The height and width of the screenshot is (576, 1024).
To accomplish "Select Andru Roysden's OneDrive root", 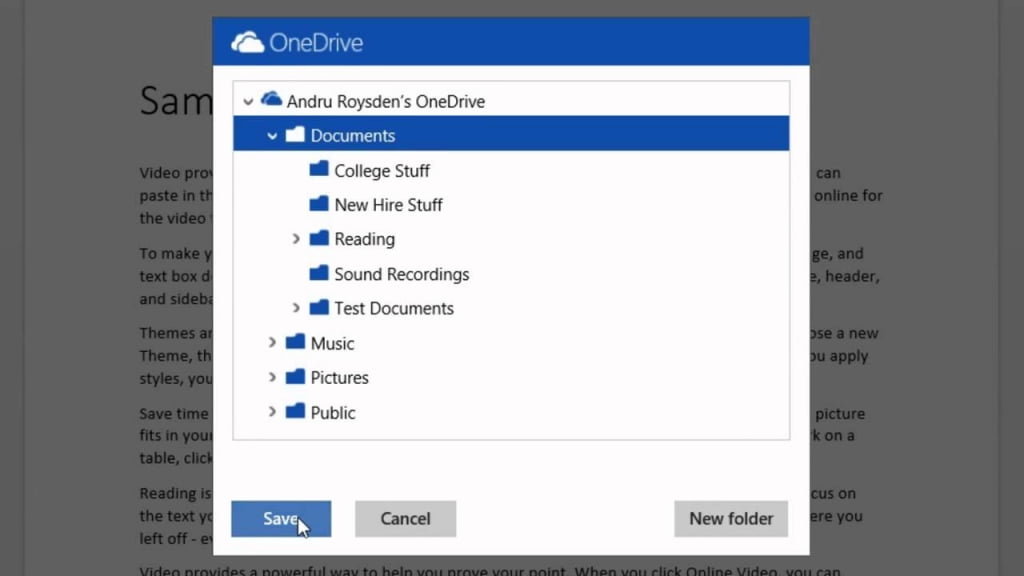I will point(385,100).
